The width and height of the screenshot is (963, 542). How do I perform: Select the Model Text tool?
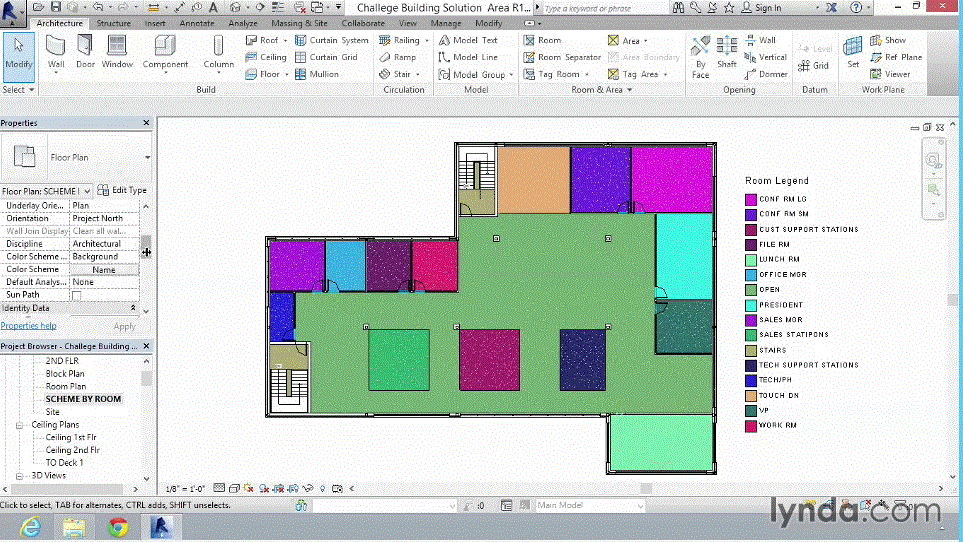click(x=468, y=40)
